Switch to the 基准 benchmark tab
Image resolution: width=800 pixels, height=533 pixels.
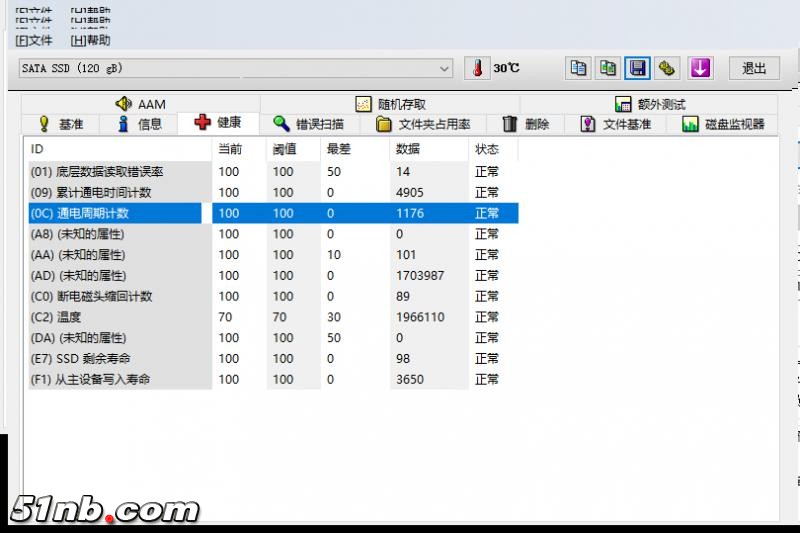[60, 124]
